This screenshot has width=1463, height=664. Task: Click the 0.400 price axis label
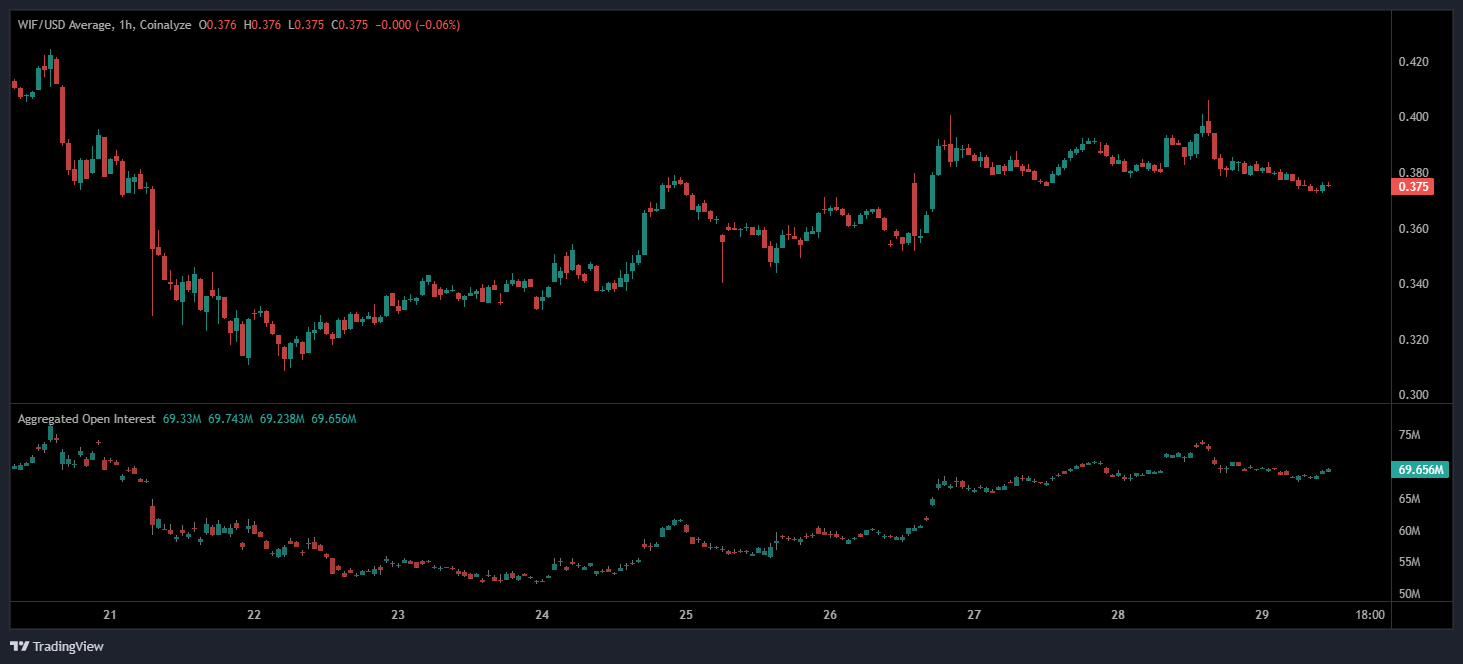tap(1413, 117)
